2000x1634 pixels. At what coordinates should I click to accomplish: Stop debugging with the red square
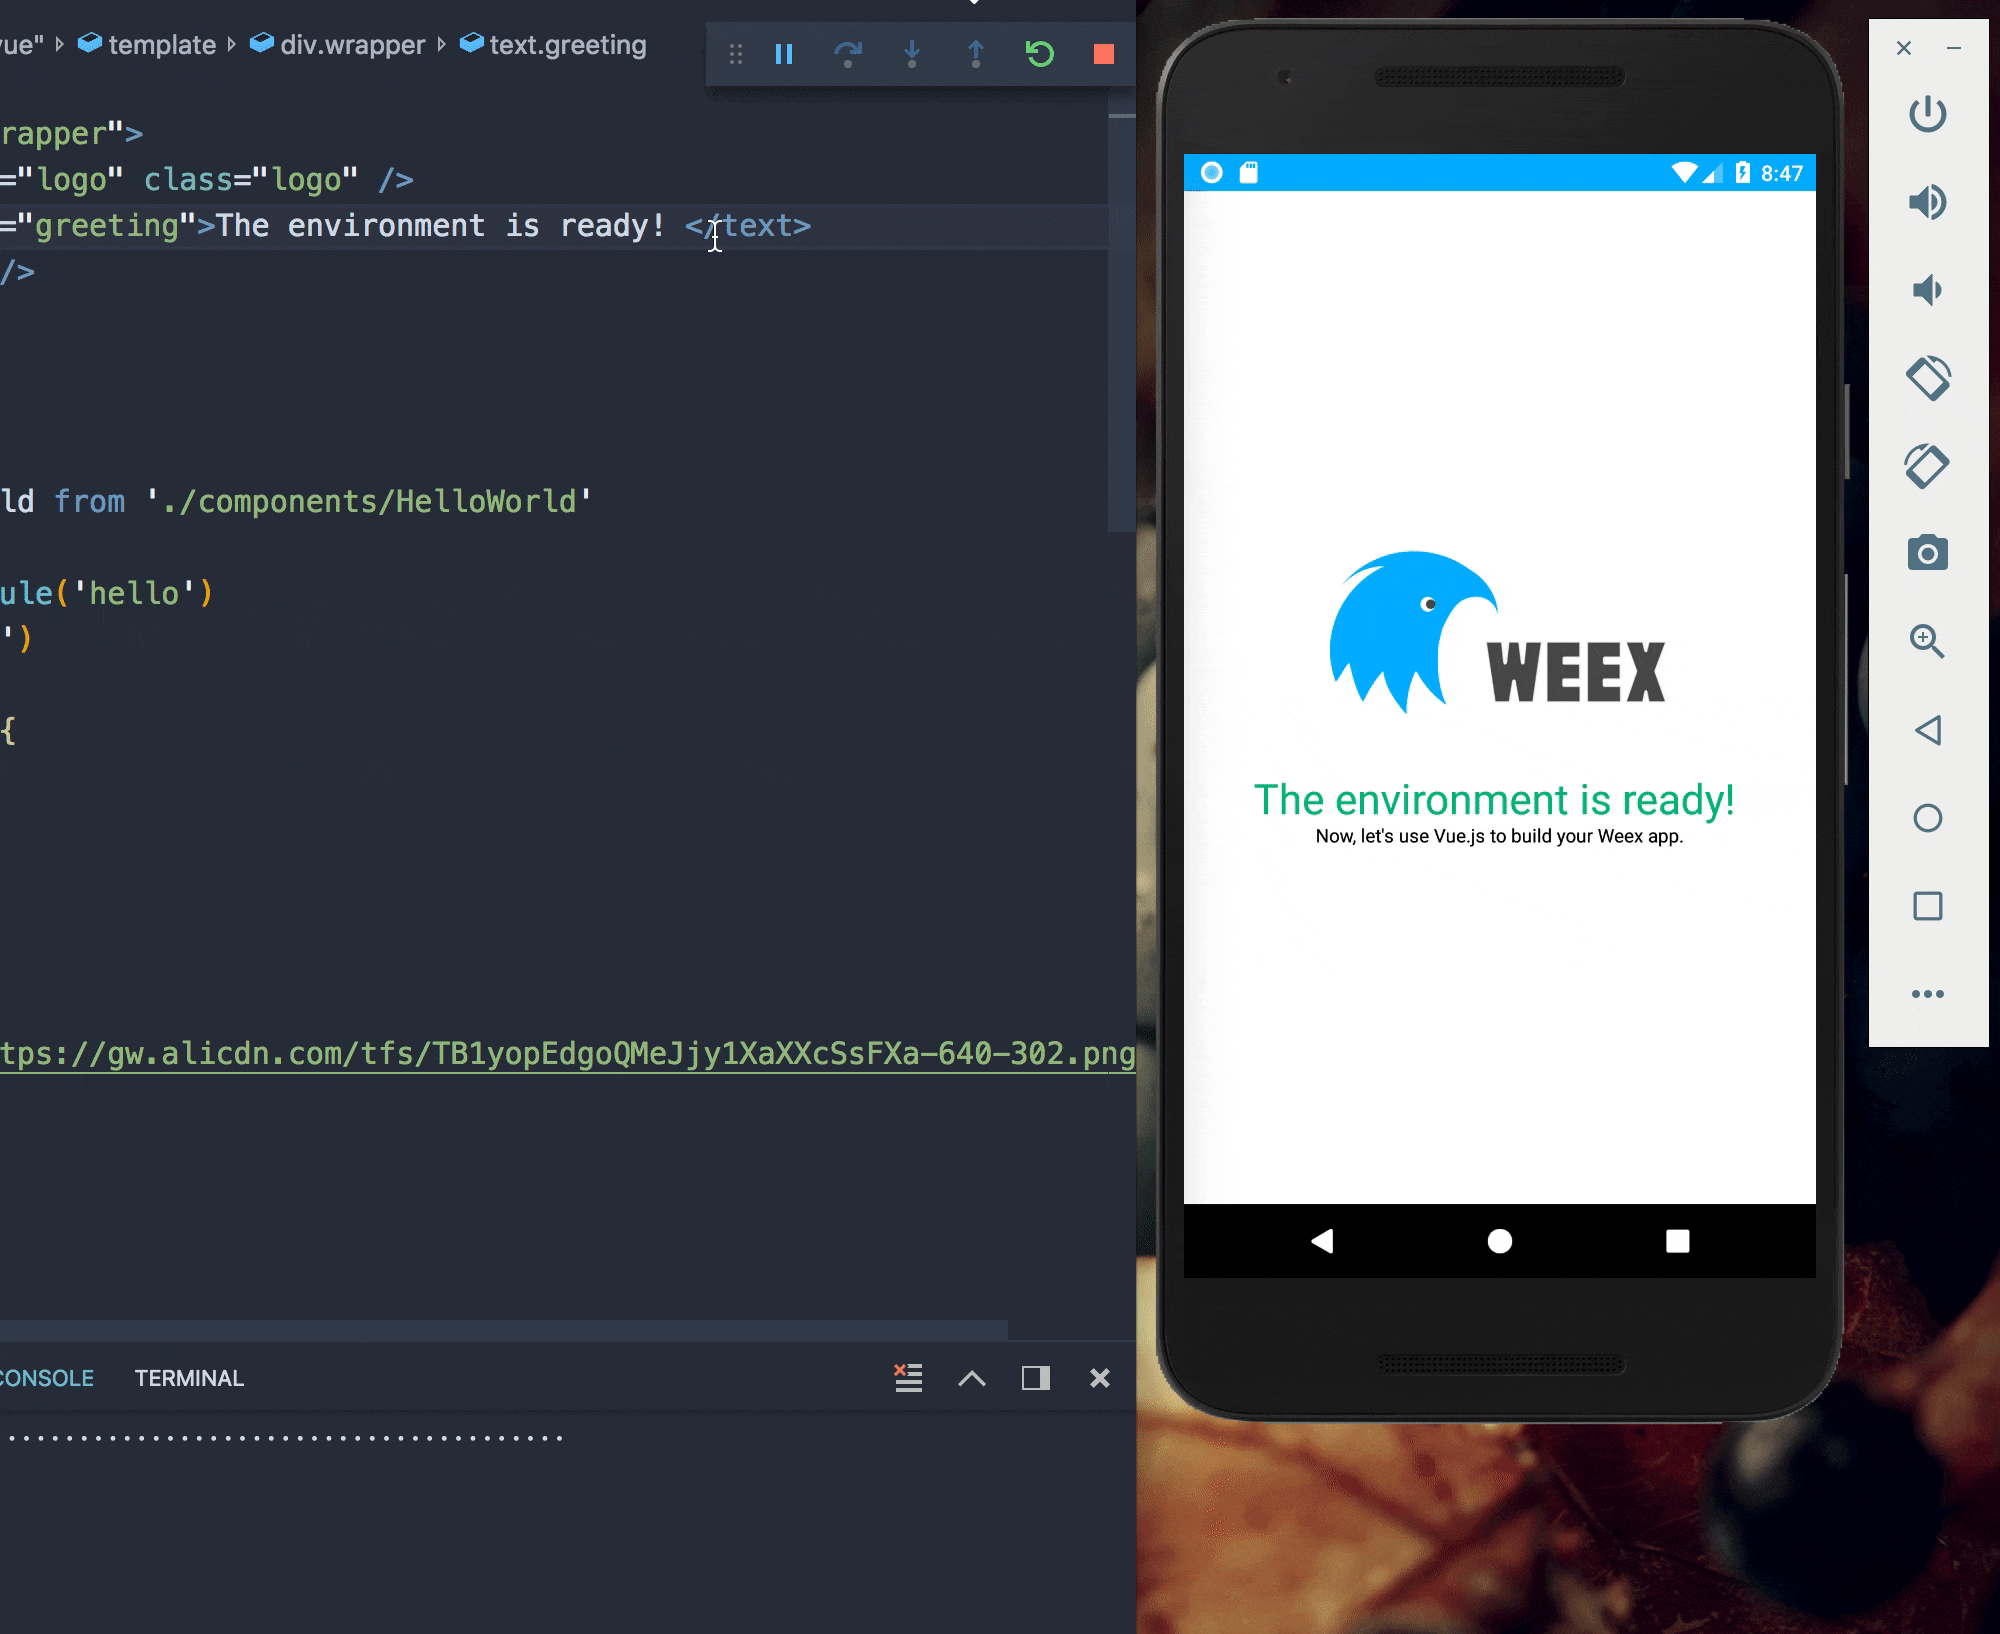coord(1104,55)
